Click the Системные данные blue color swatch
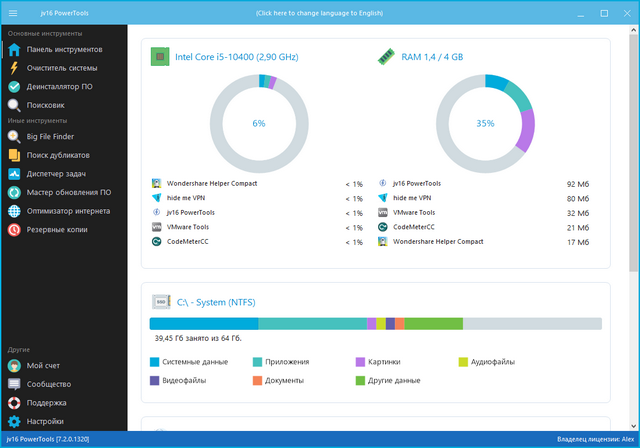Viewport: 640px width, 448px height. point(155,361)
